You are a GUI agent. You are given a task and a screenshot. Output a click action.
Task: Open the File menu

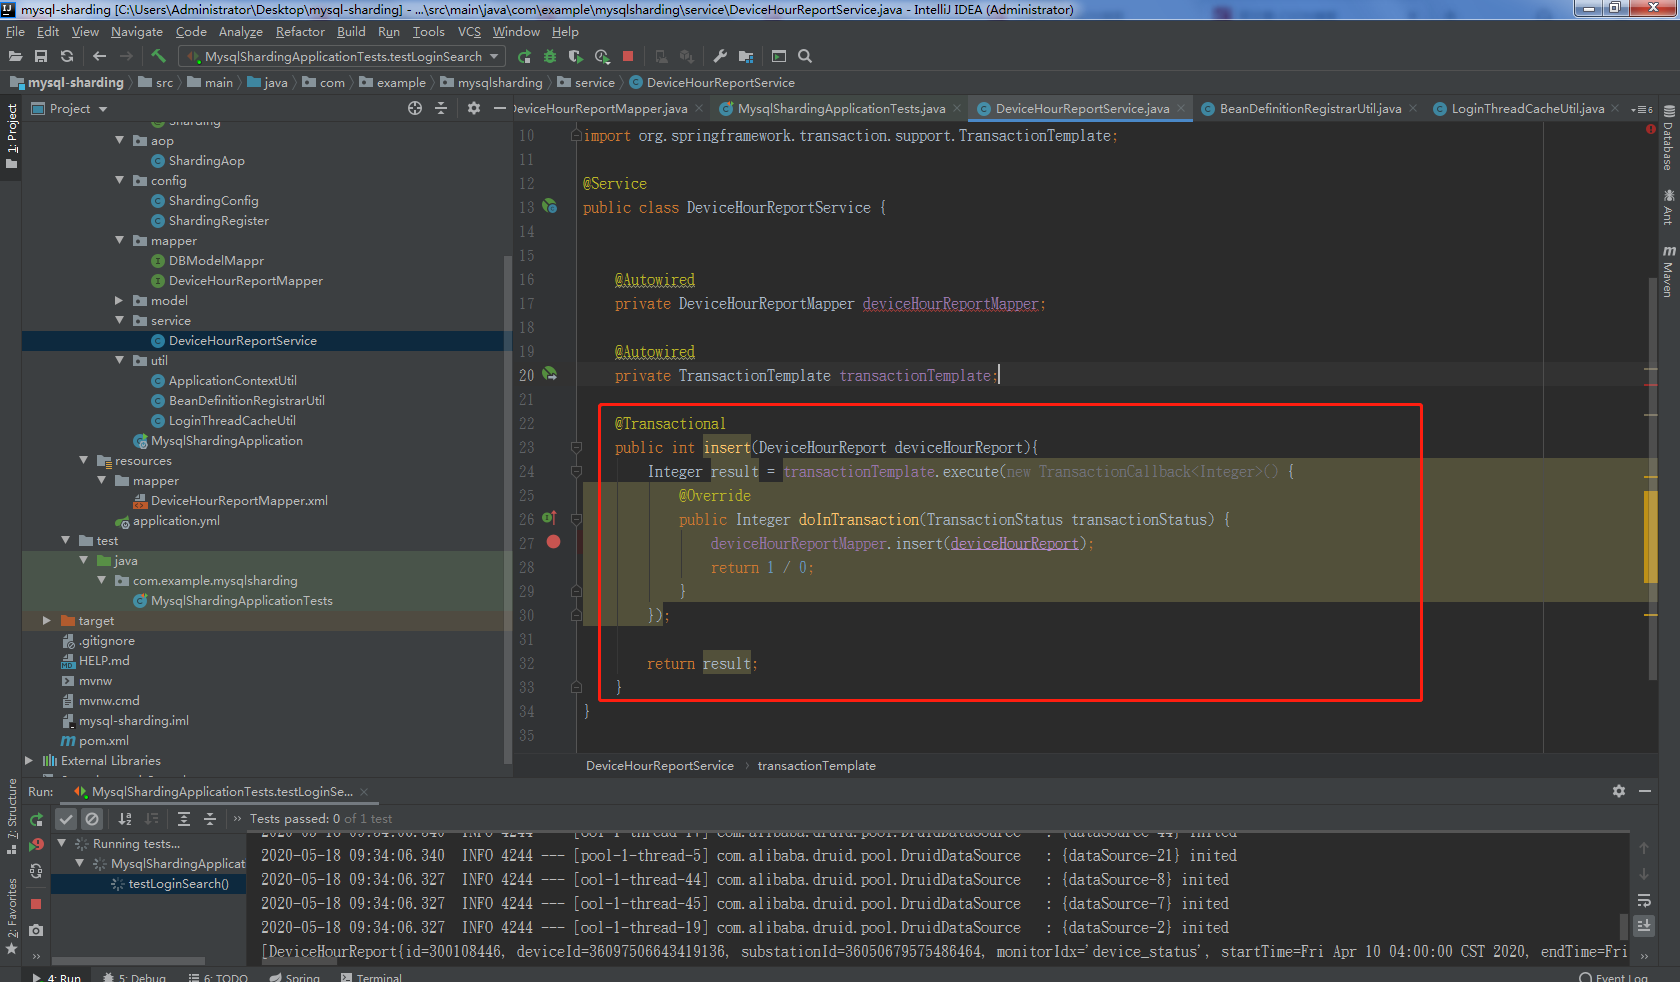(x=15, y=32)
